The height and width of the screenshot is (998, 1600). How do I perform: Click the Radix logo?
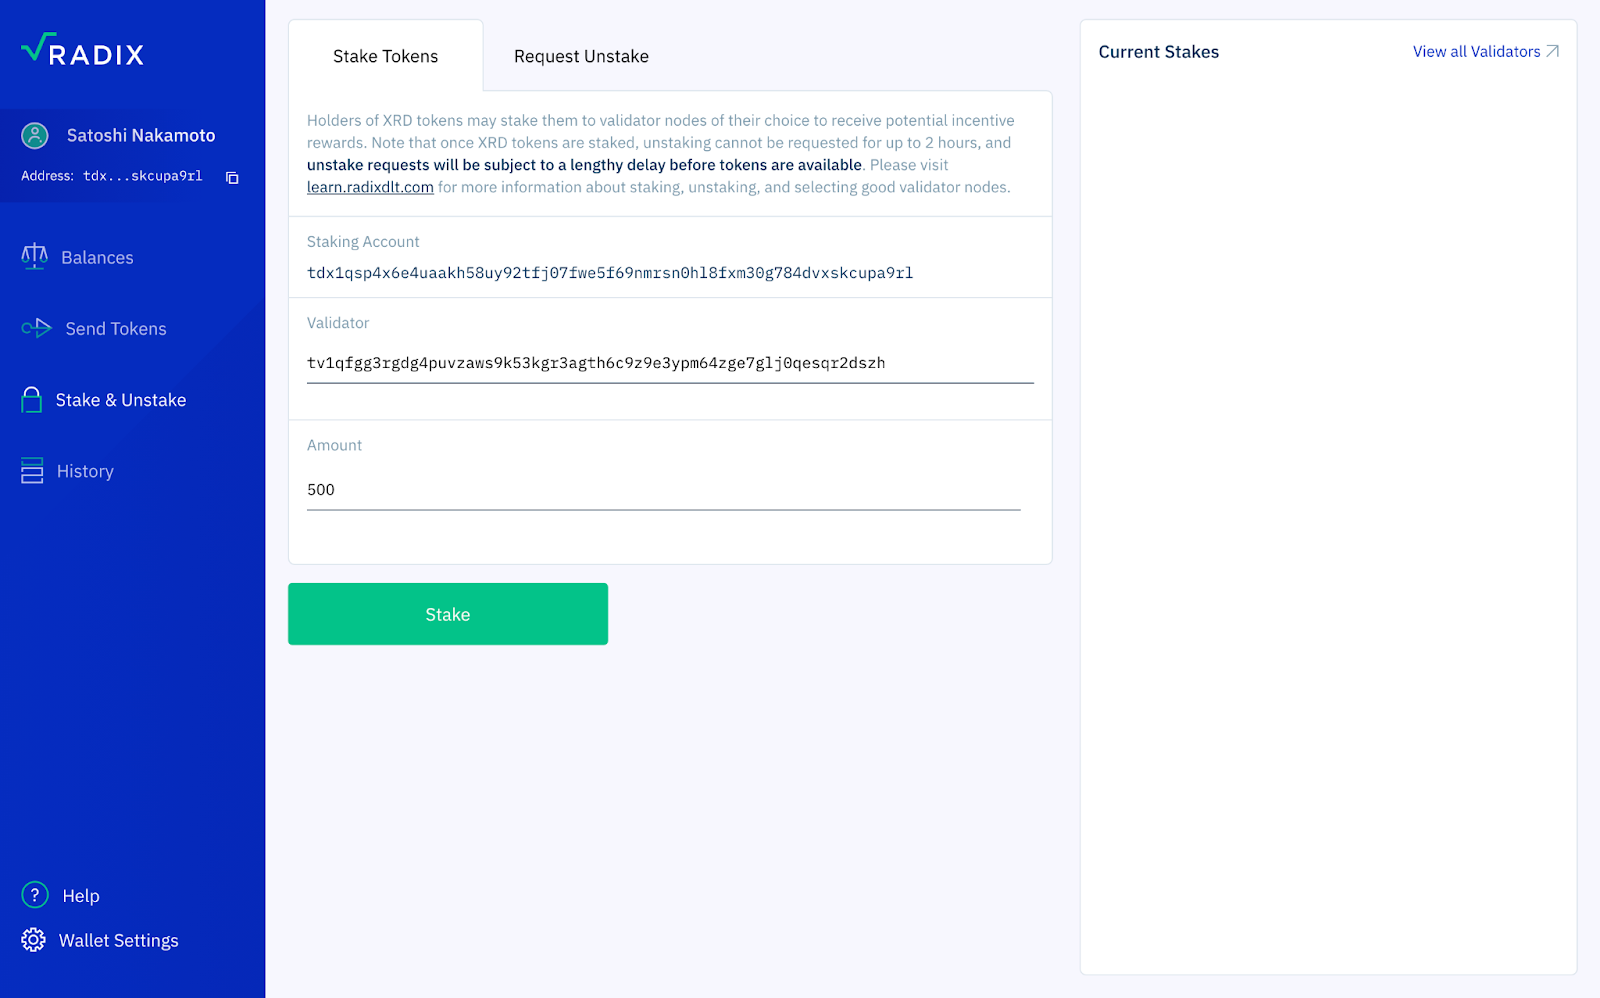click(82, 50)
